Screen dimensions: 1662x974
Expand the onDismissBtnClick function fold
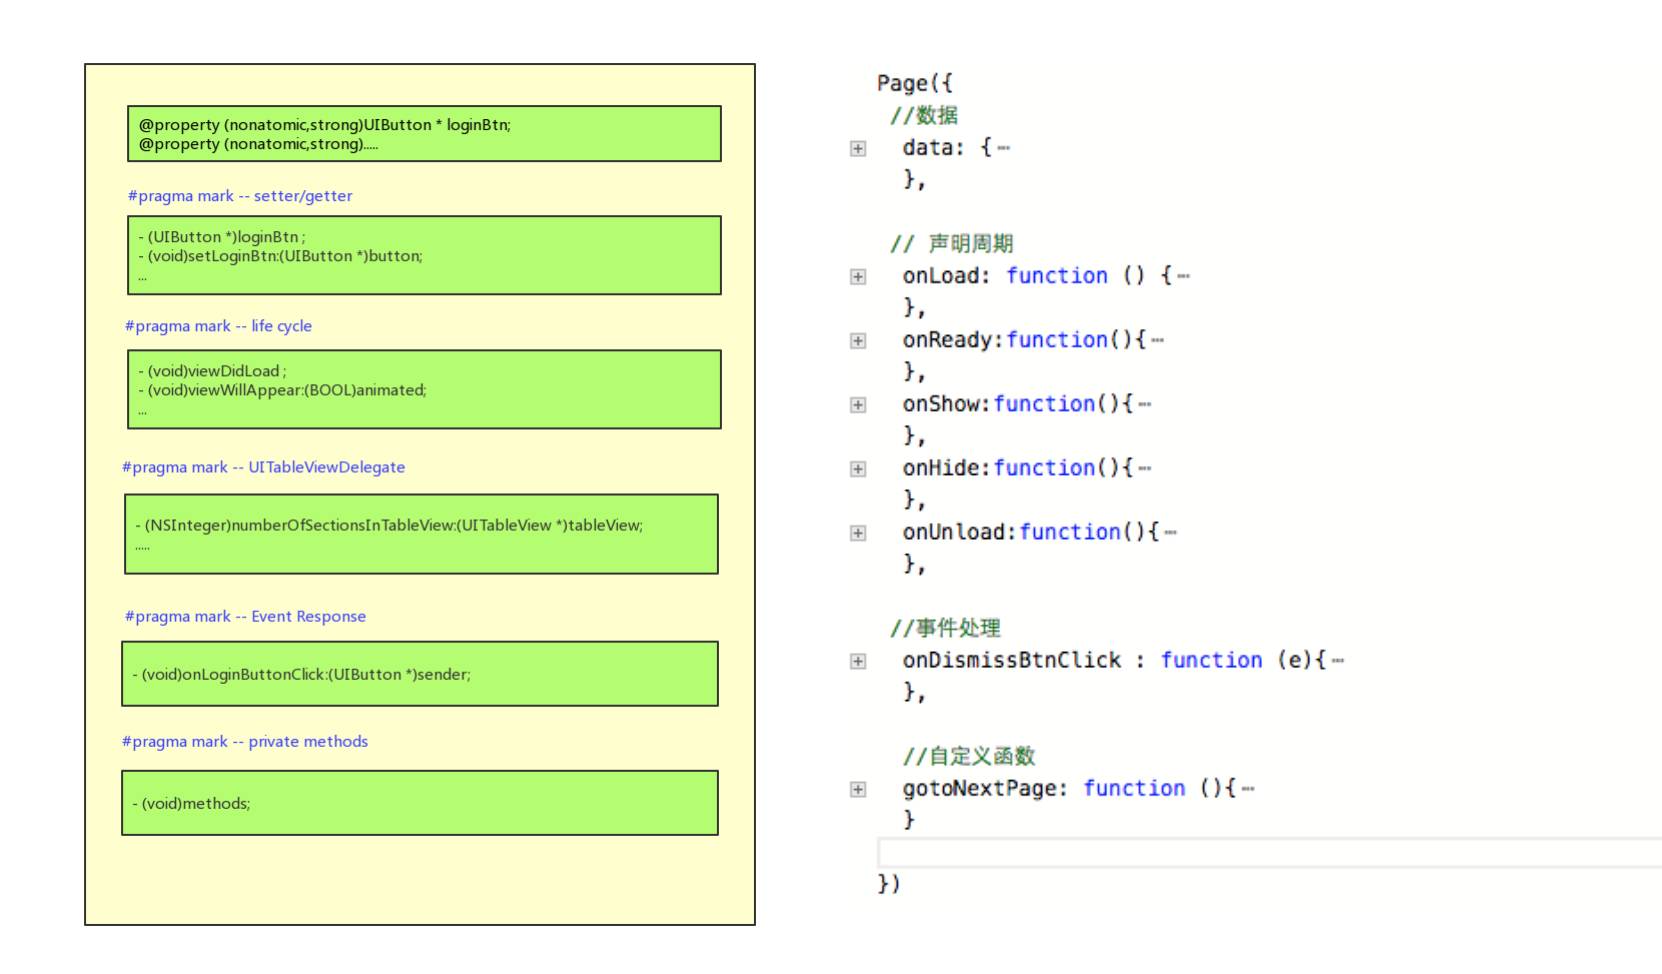(858, 661)
